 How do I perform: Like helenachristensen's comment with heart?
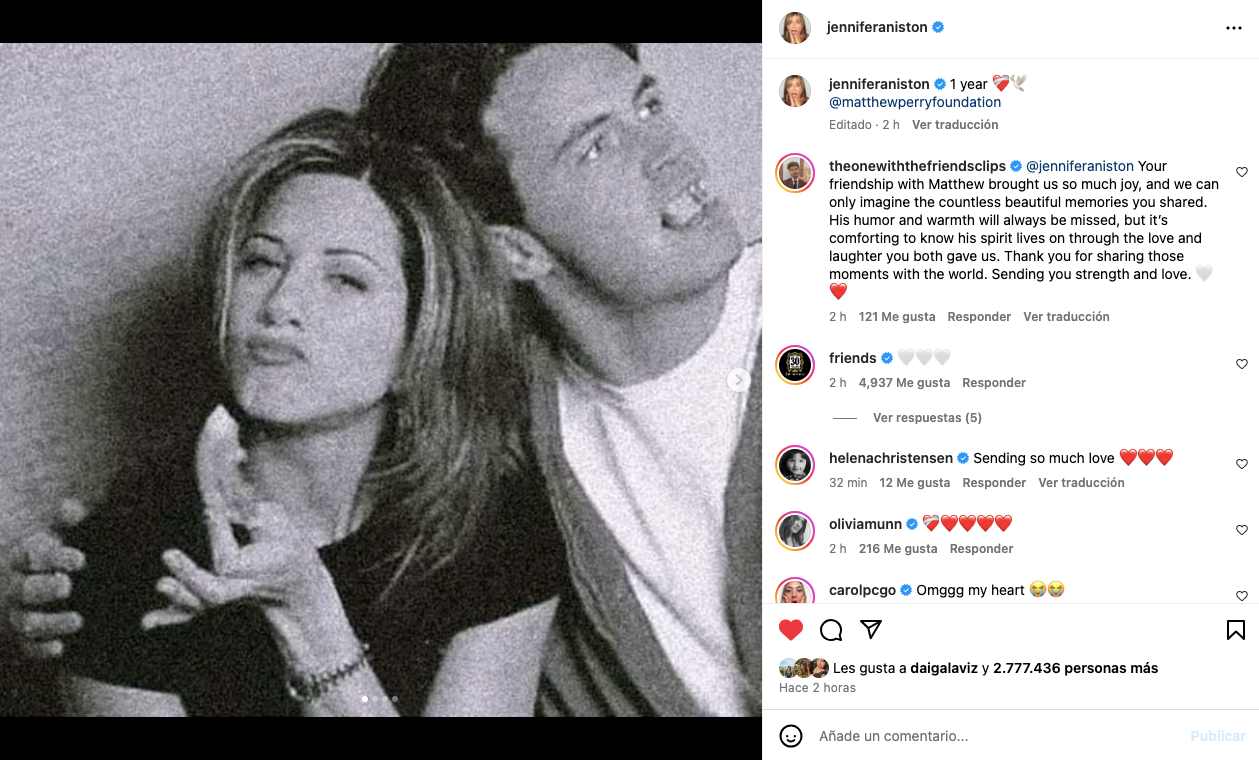click(x=1241, y=464)
